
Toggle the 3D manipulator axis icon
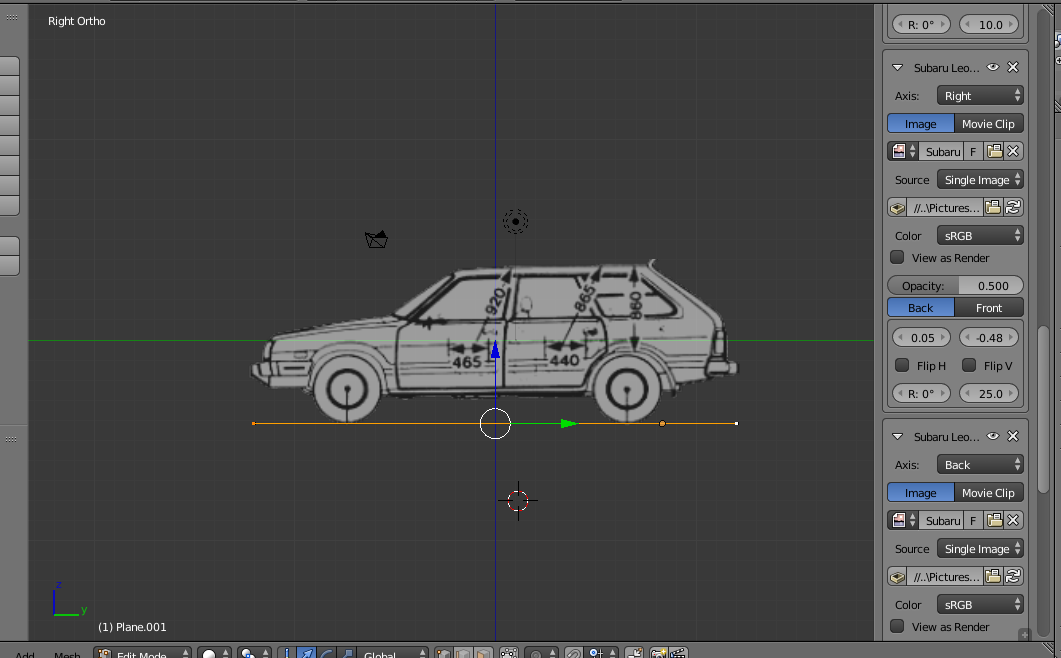click(287, 653)
